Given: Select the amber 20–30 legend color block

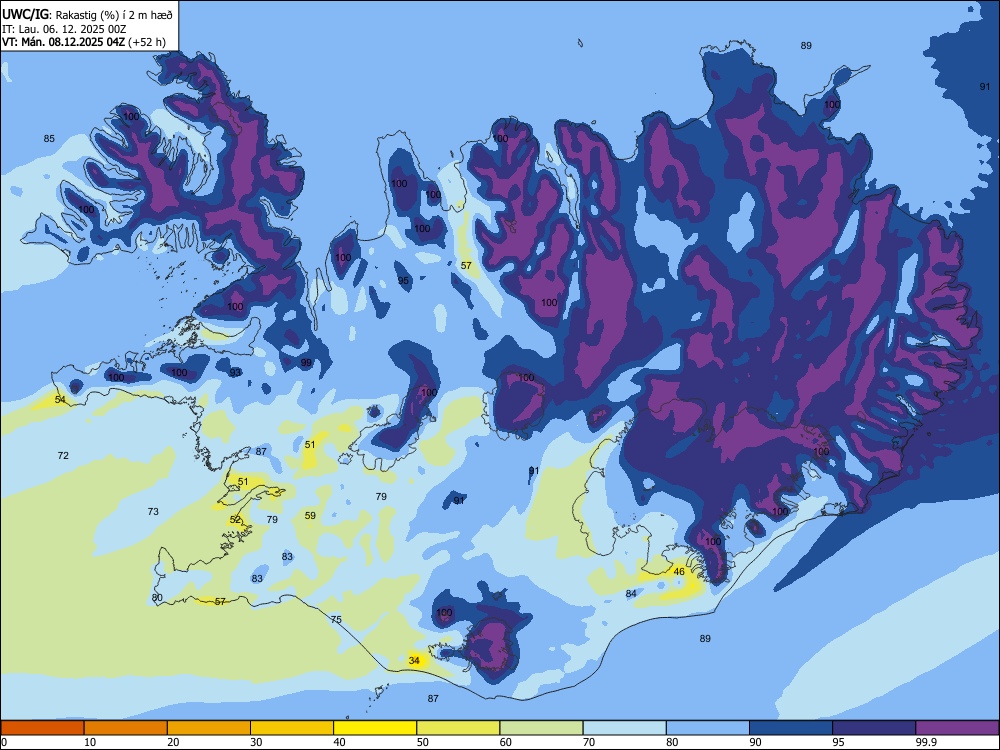Looking at the screenshot, I should (x=209, y=728).
